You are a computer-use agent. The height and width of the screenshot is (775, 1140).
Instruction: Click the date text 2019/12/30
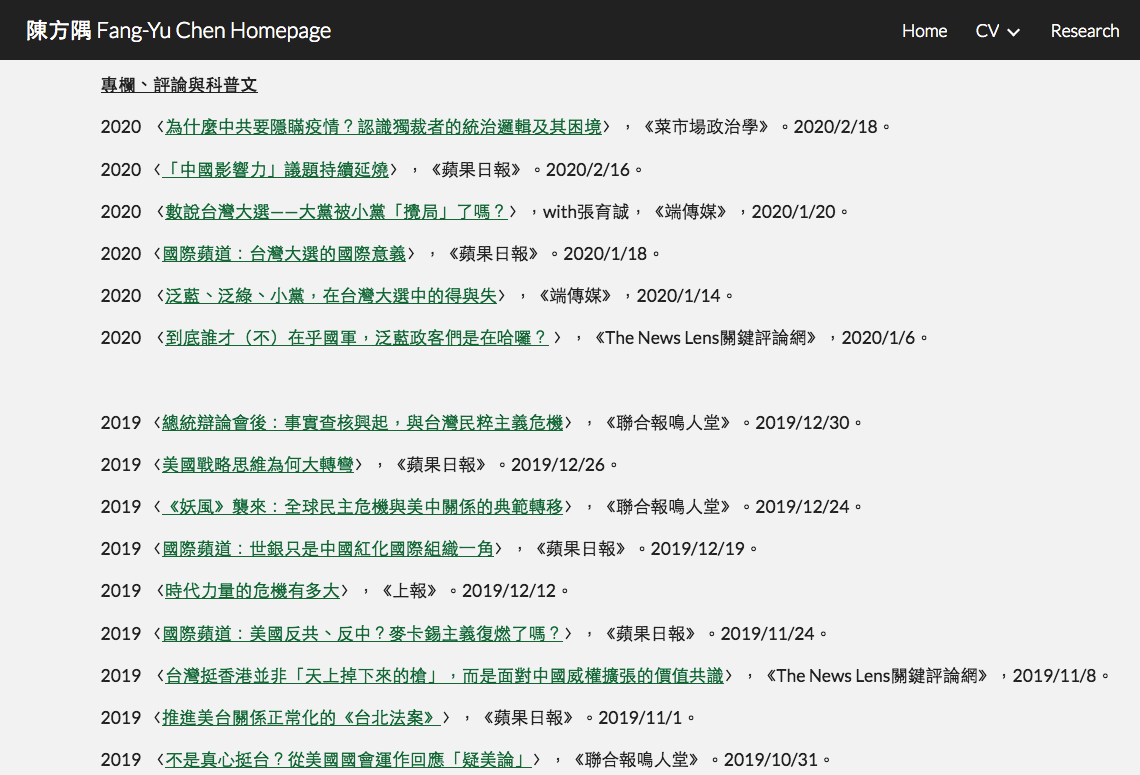point(802,423)
